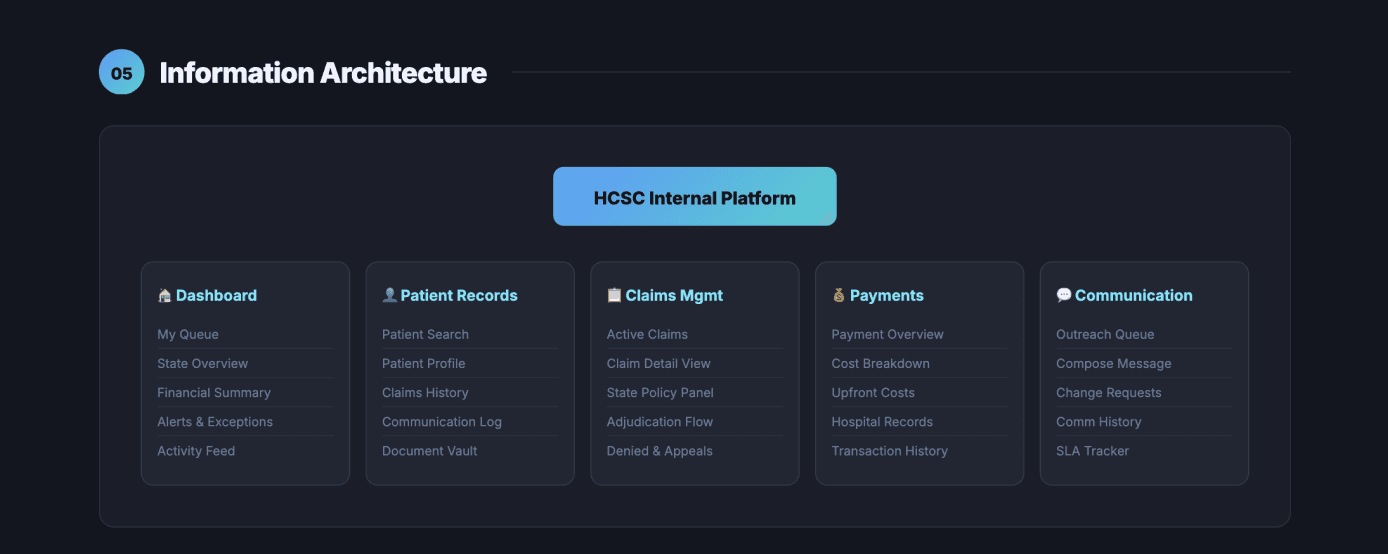Select the Patient Records heading
This screenshot has height=554, width=1388.
459,296
